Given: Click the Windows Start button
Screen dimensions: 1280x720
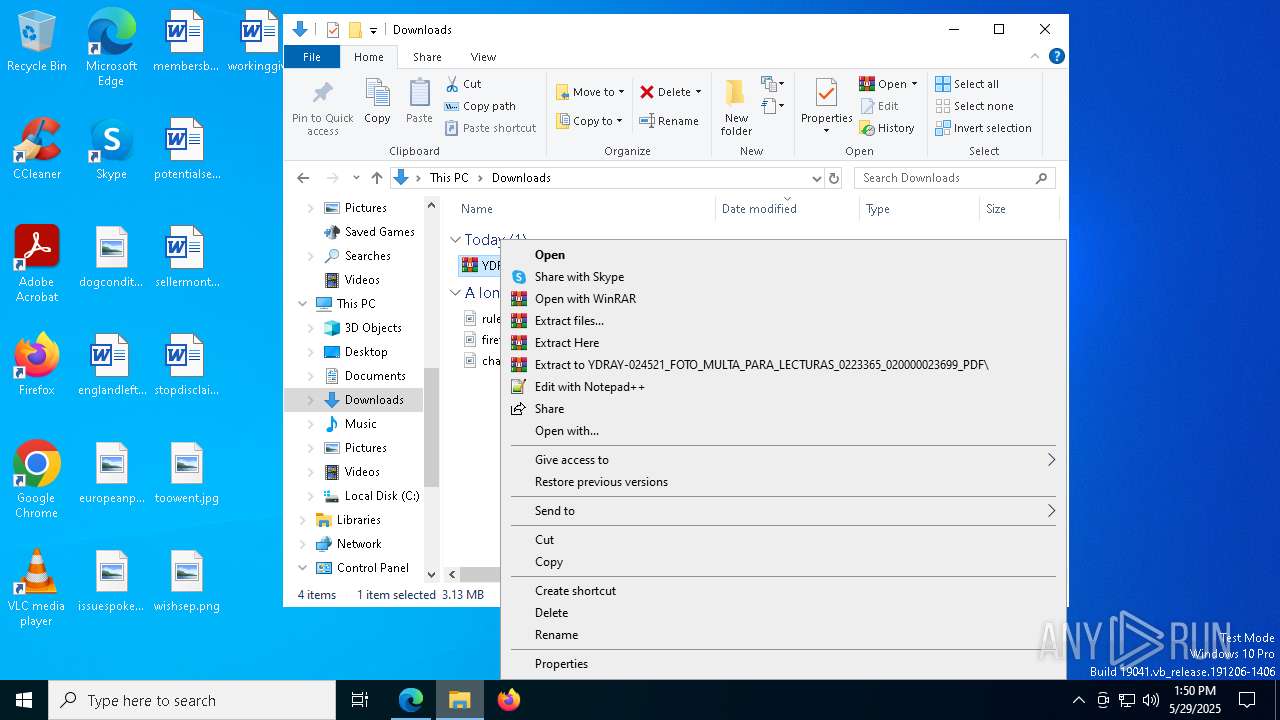Looking at the screenshot, I should (x=24, y=700).
